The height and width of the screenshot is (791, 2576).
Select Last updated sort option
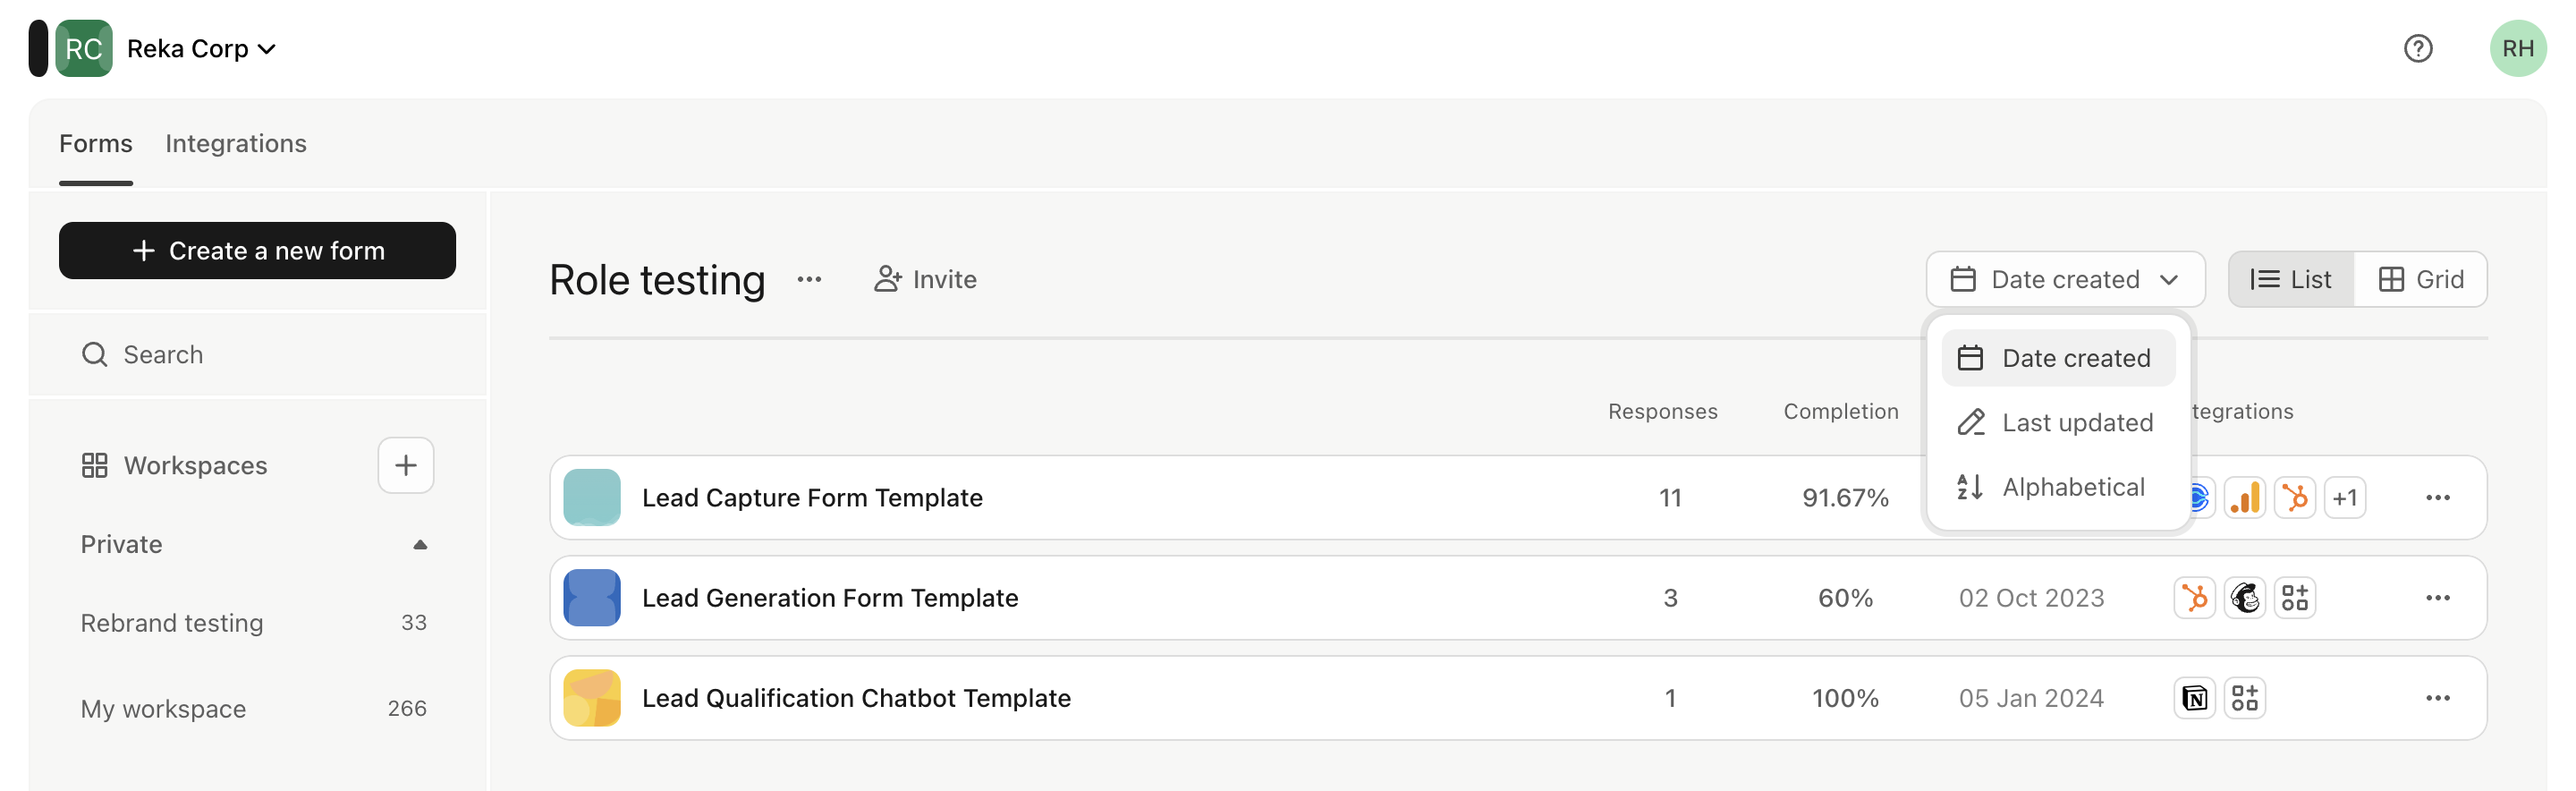(x=2057, y=423)
